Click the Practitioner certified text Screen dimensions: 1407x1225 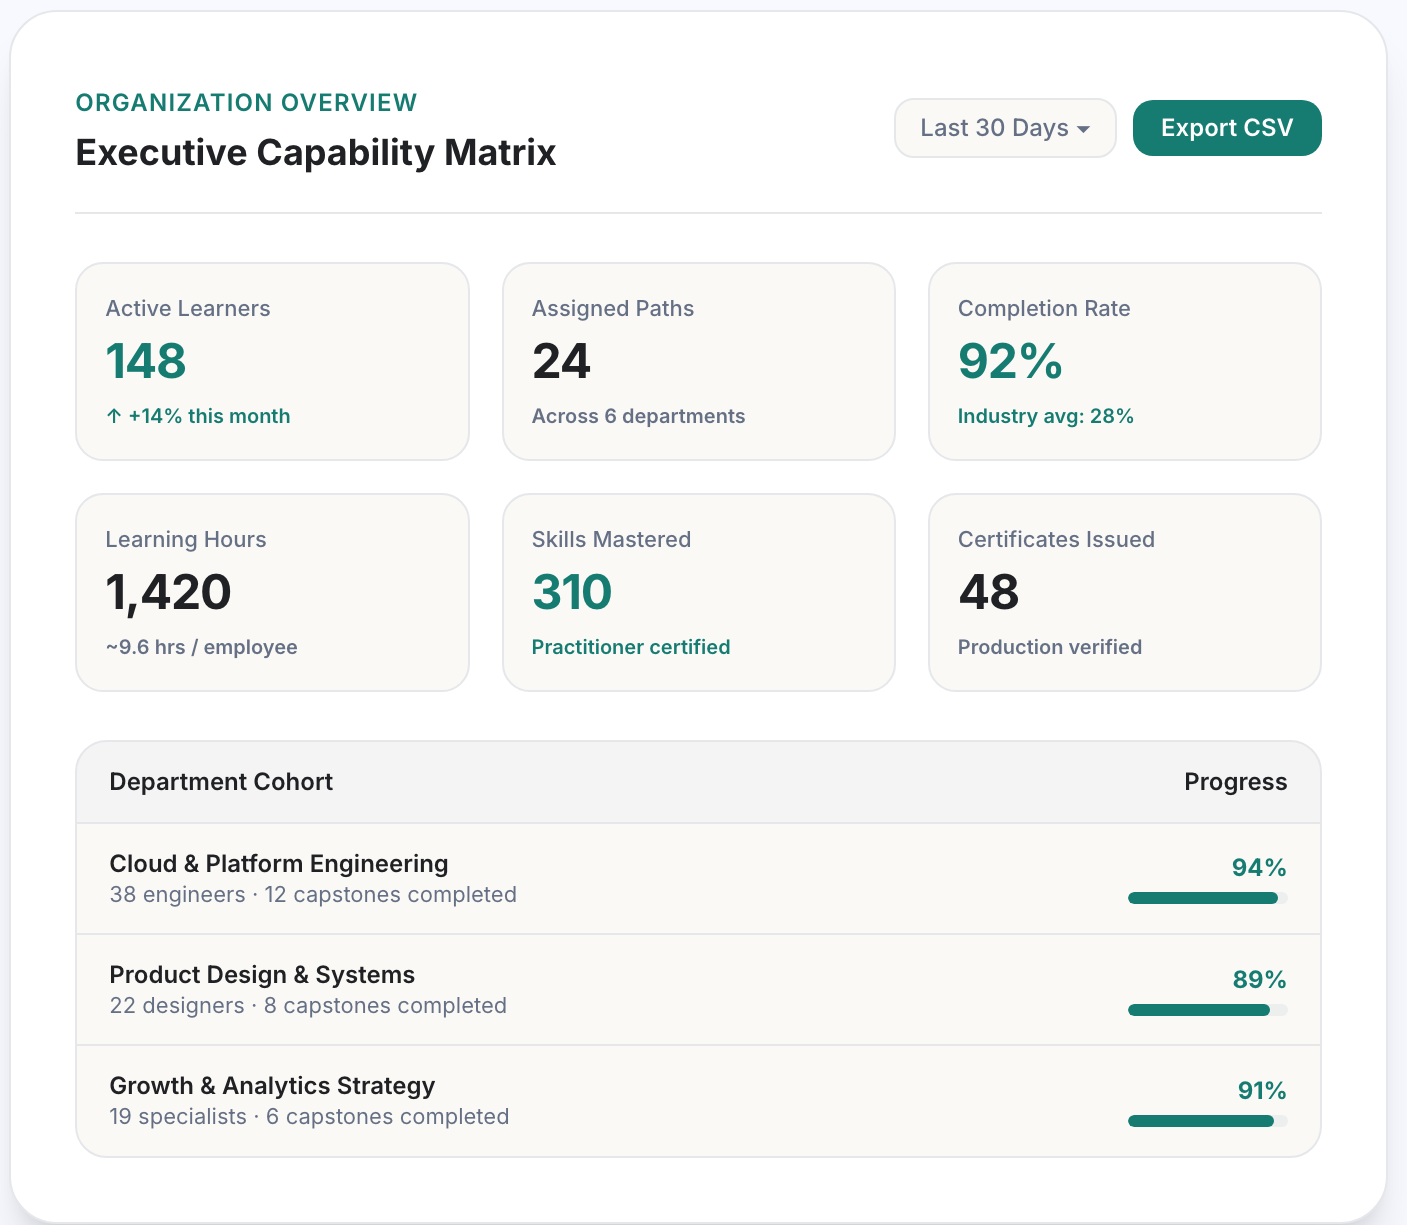631,647
